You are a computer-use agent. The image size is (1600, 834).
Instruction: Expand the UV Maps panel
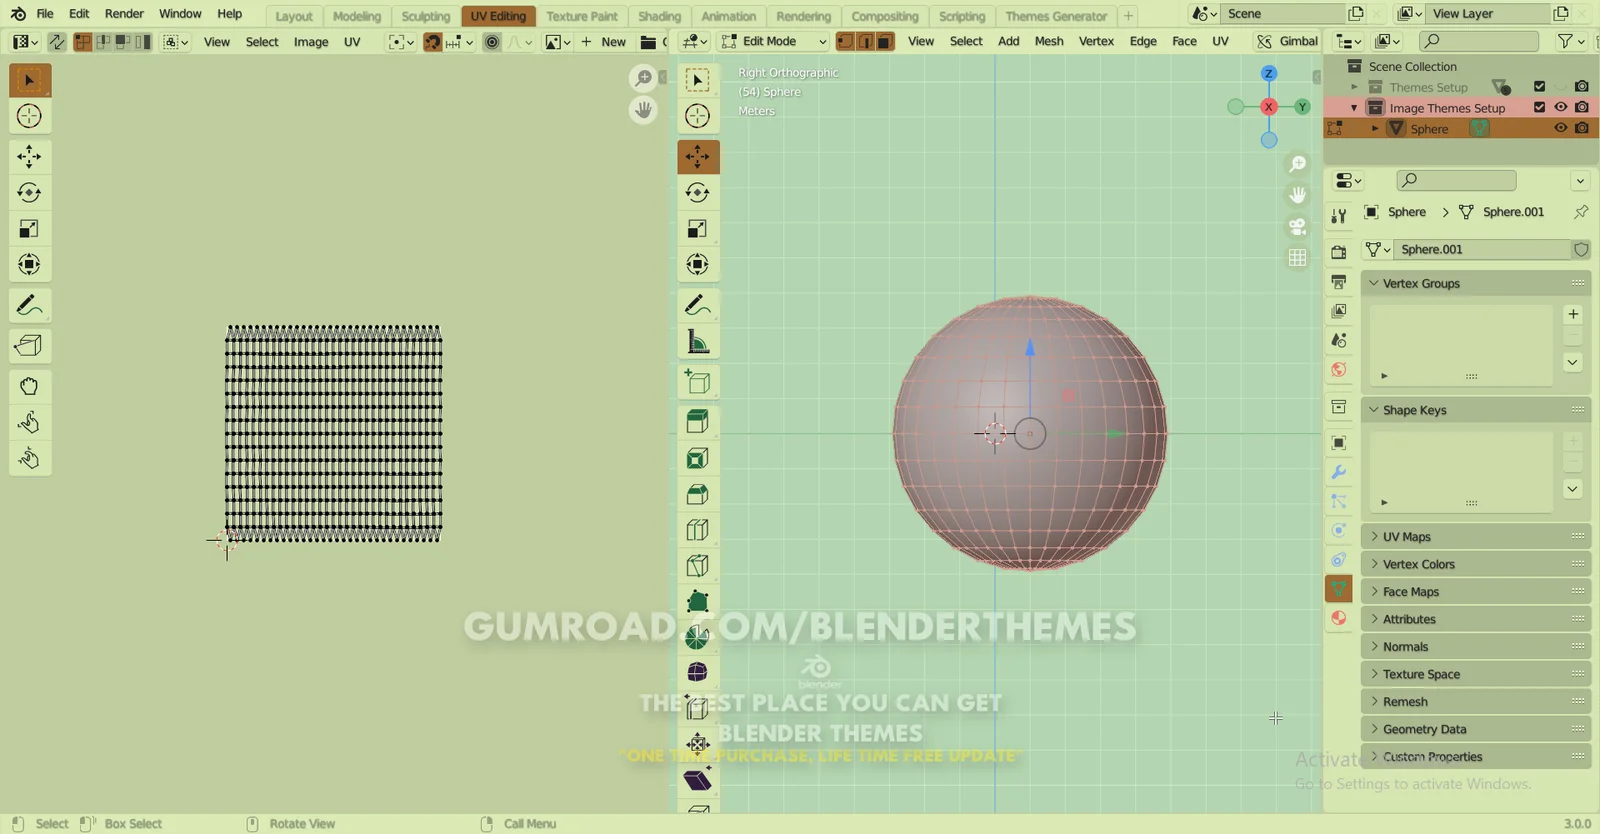coord(1476,537)
